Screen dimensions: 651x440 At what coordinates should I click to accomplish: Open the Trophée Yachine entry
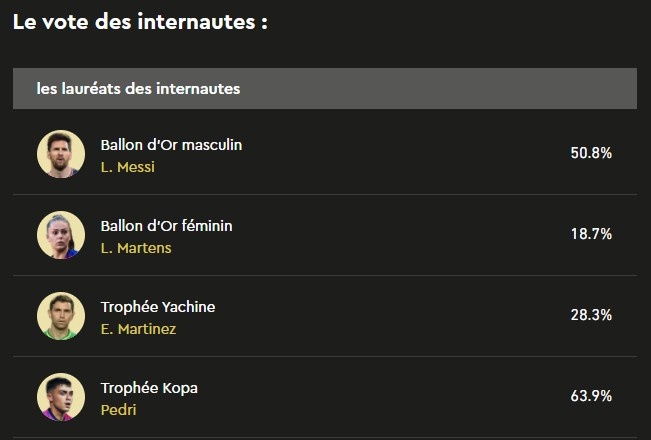[x=158, y=307]
